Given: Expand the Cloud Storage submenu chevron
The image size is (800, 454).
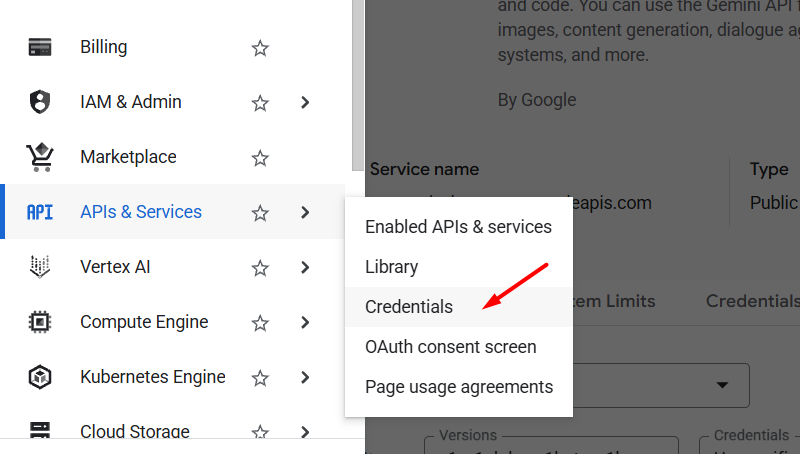Looking at the screenshot, I should (x=305, y=432).
